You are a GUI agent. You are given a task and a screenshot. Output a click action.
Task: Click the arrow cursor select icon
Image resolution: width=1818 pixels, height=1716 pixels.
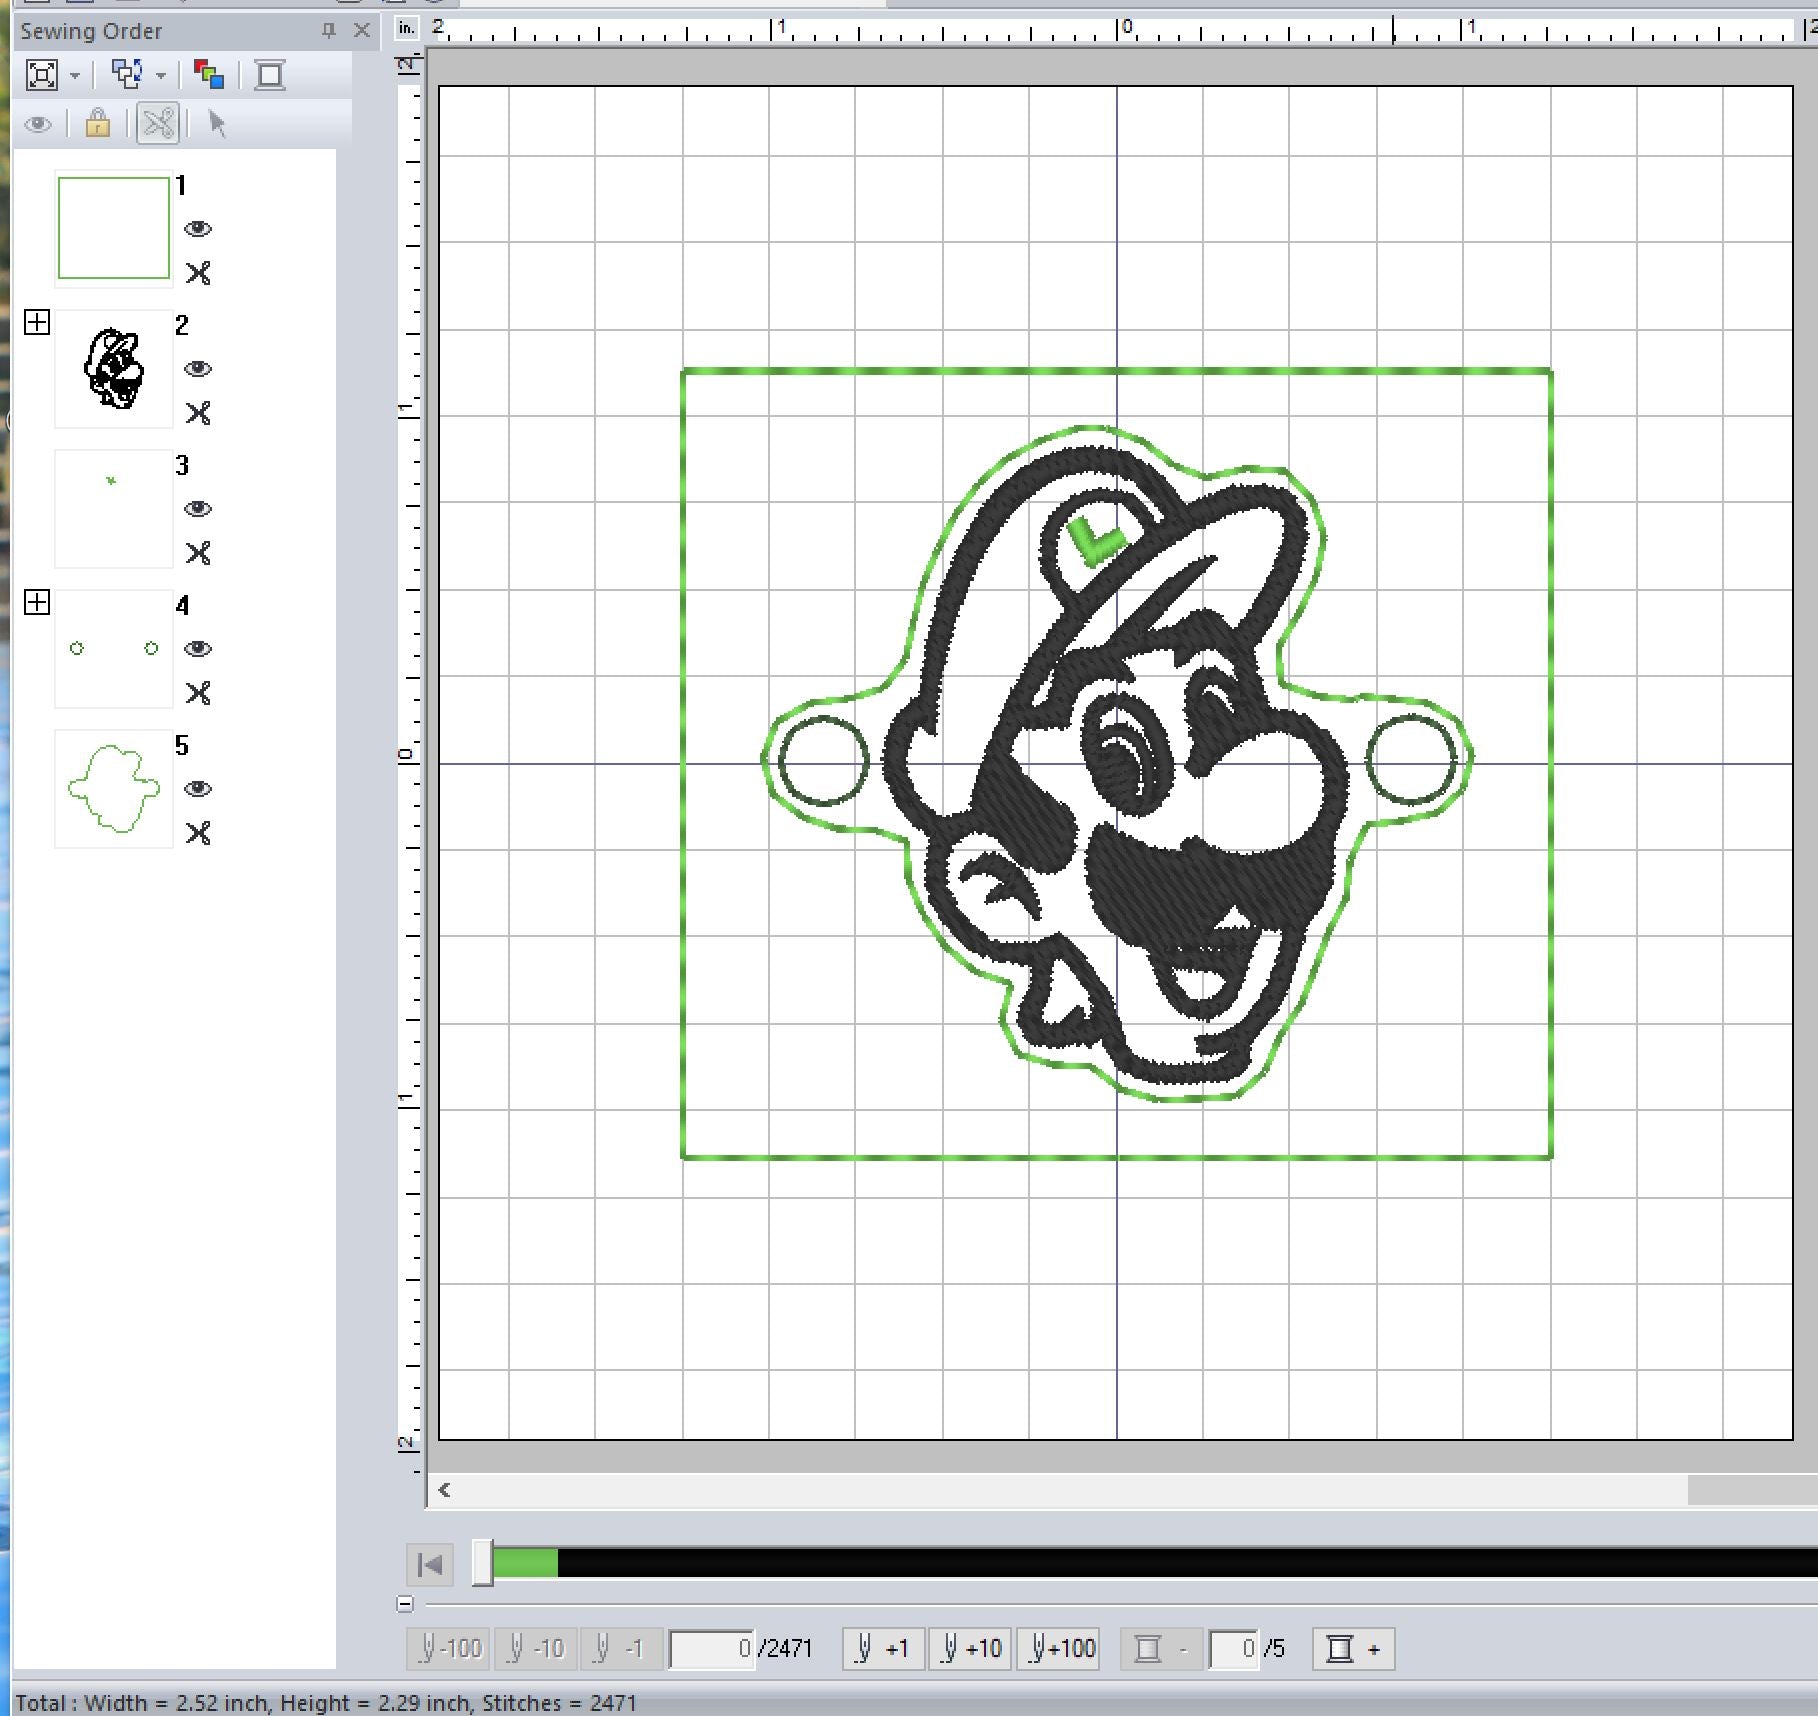tap(217, 124)
